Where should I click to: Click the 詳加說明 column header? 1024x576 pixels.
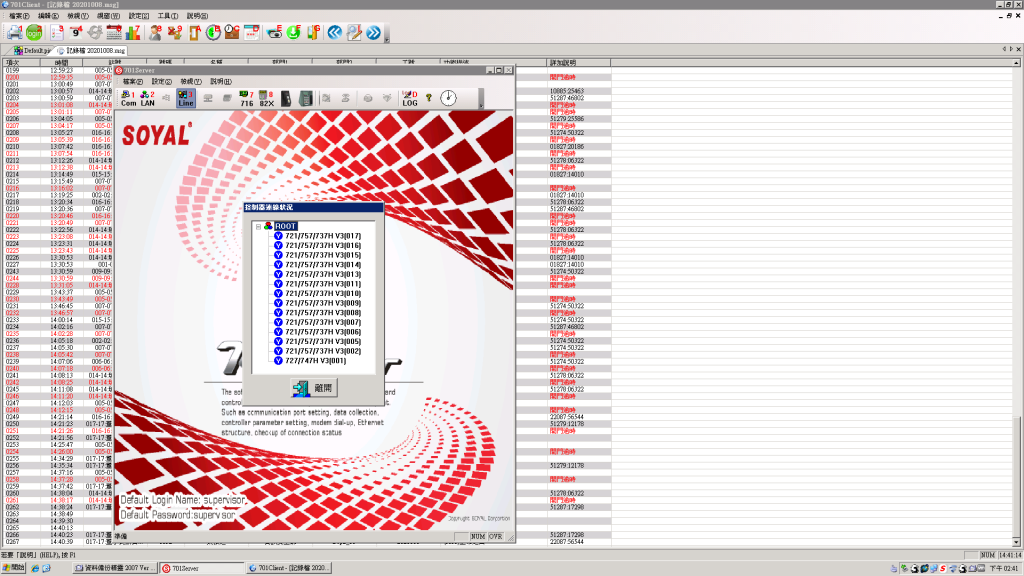[579, 63]
